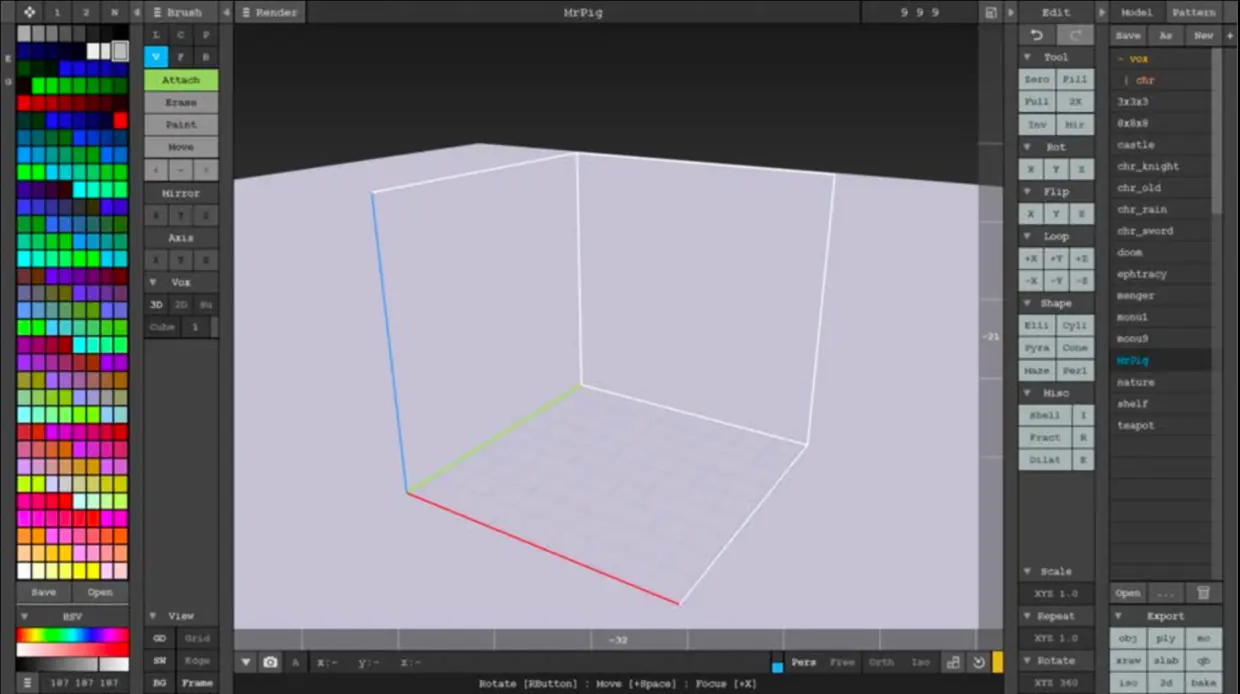Screen dimensions: 1240x694
Task: Click the view cube icon near Iso
Action: 953,662
